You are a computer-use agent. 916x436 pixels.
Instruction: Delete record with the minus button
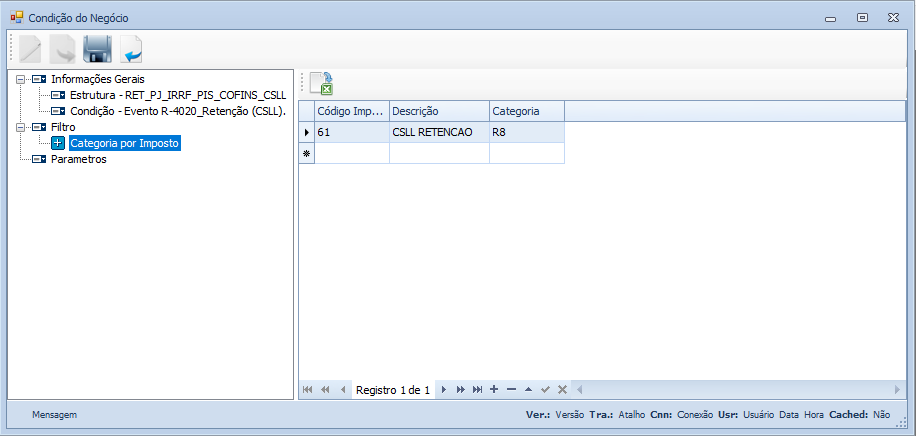point(511,390)
